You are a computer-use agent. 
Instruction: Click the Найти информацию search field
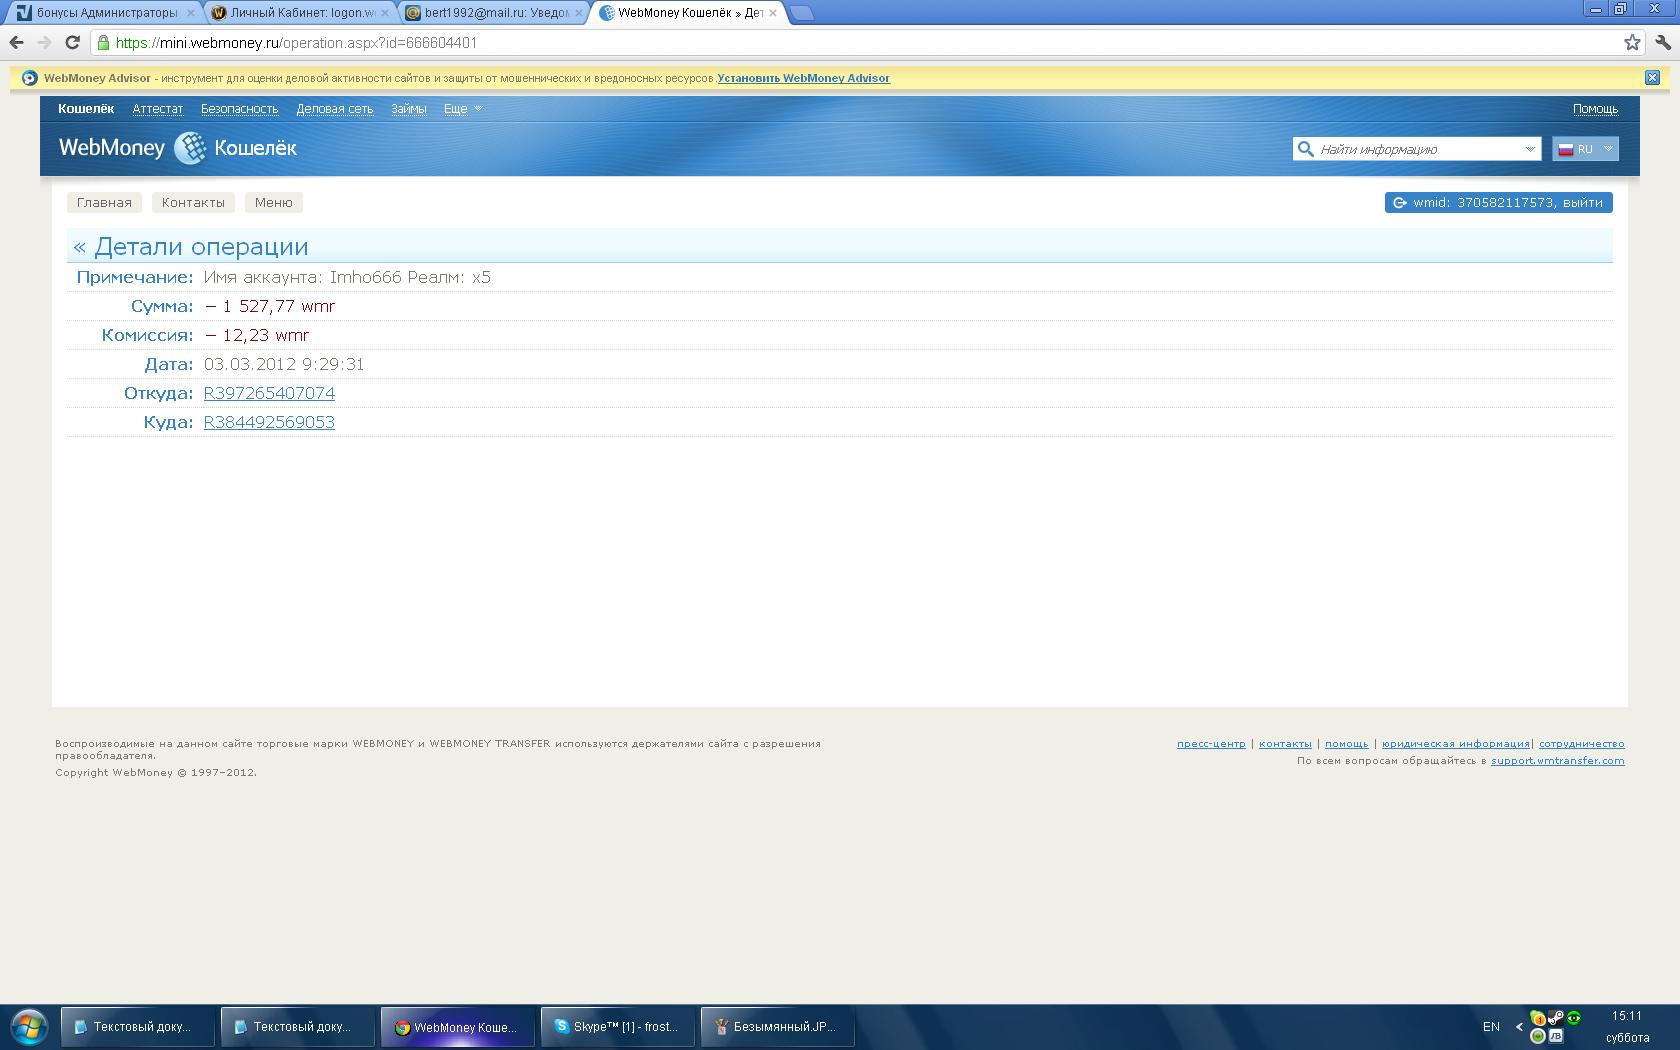pos(1418,149)
